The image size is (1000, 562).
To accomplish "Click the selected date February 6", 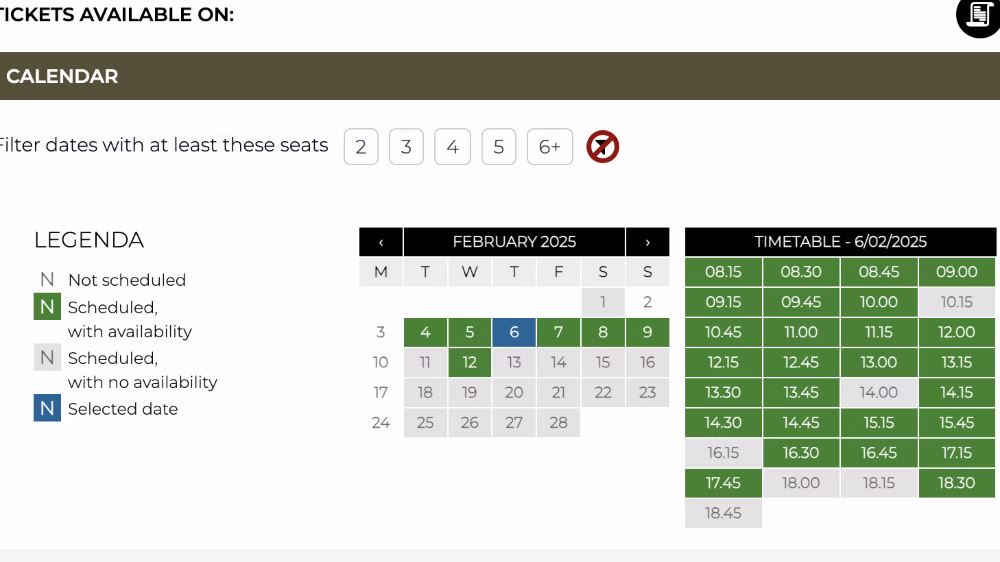I will [x=514, y=332].
